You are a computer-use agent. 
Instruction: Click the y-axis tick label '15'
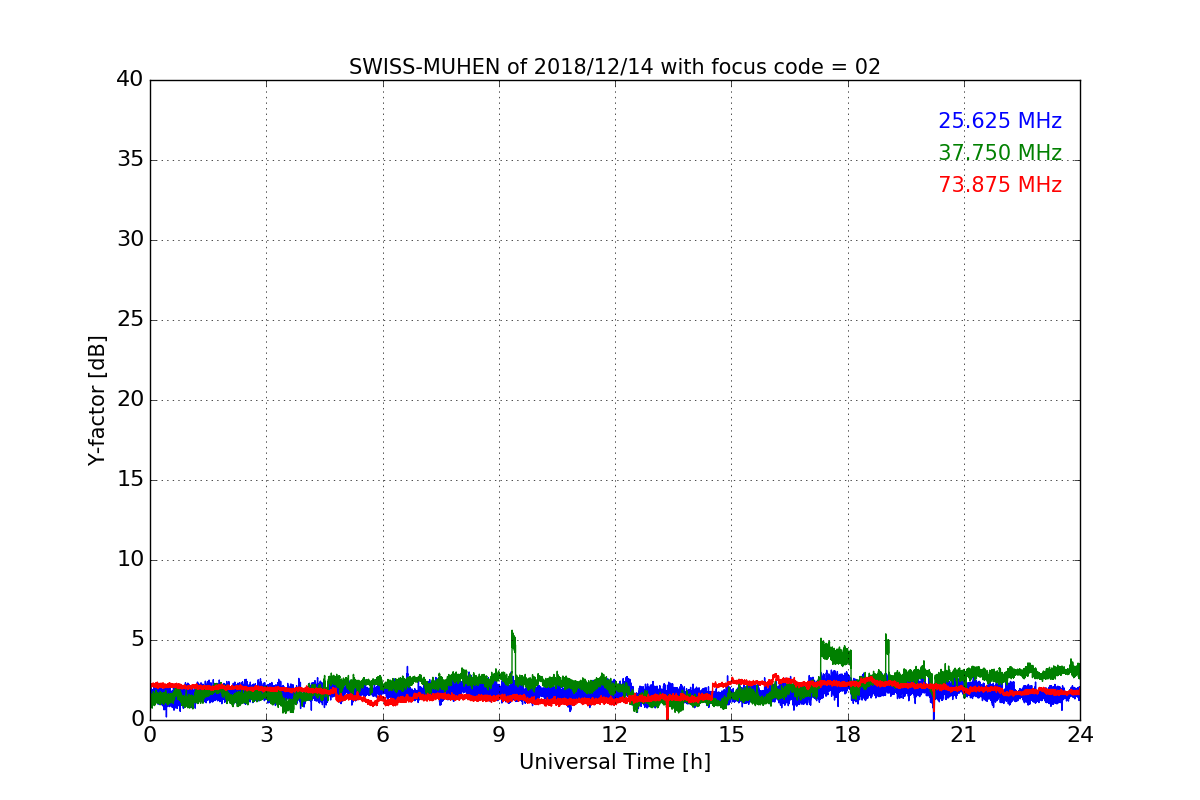tap(130, 479)
